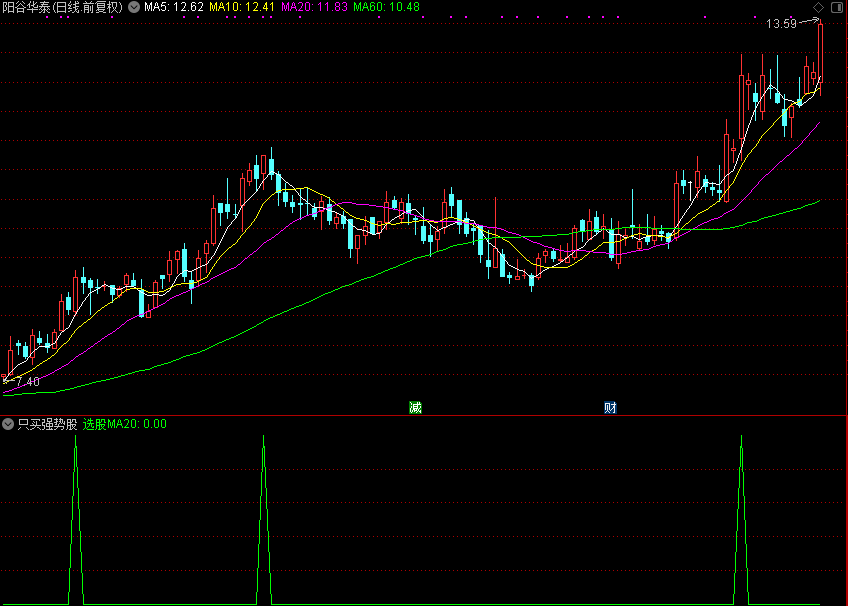Viewport: 848px width, 606px height.
Task: Click the diamond icon at top right
Action: [818, 7]
